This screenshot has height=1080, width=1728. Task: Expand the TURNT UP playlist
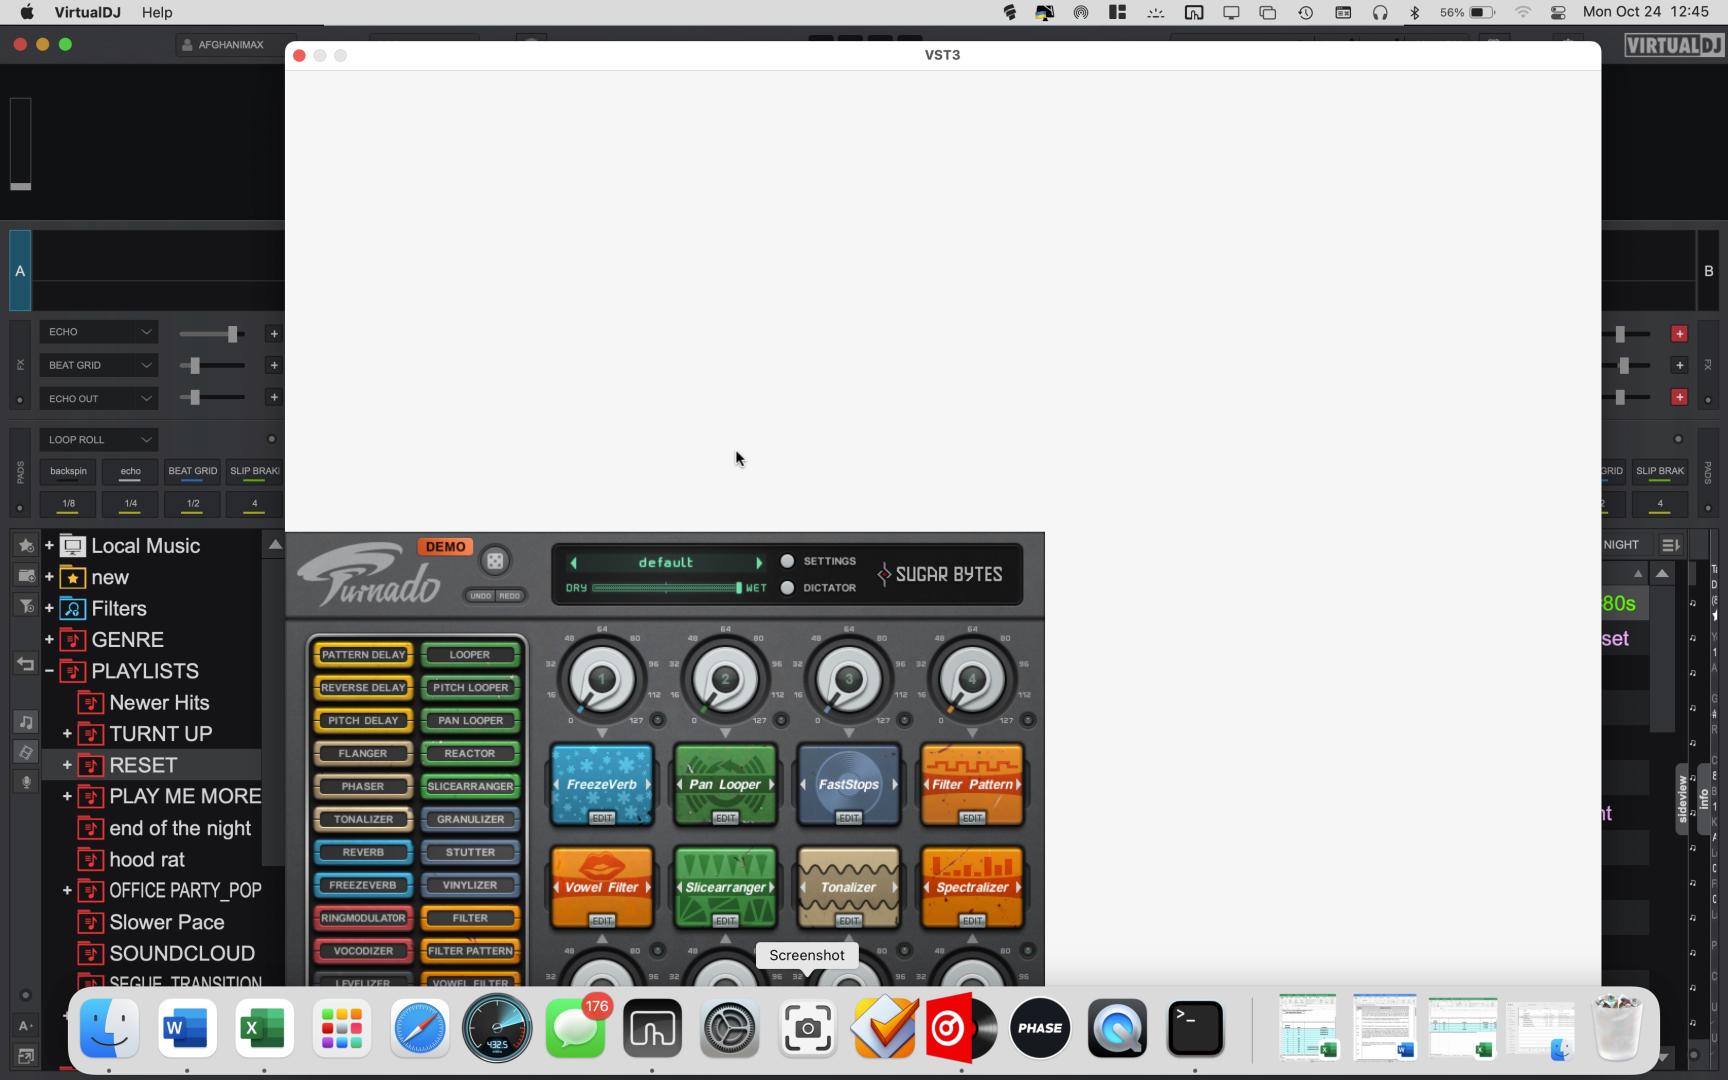[x=67, y=734]
